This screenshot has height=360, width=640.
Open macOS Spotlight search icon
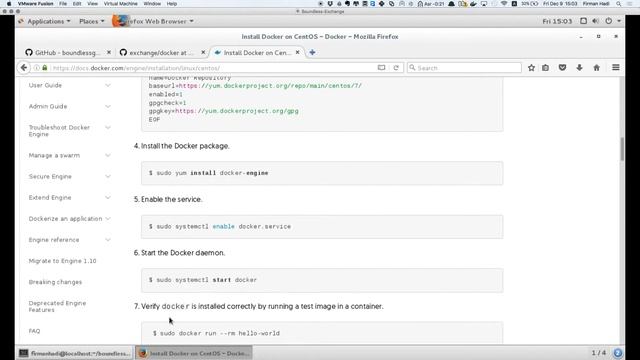[619, 4]
